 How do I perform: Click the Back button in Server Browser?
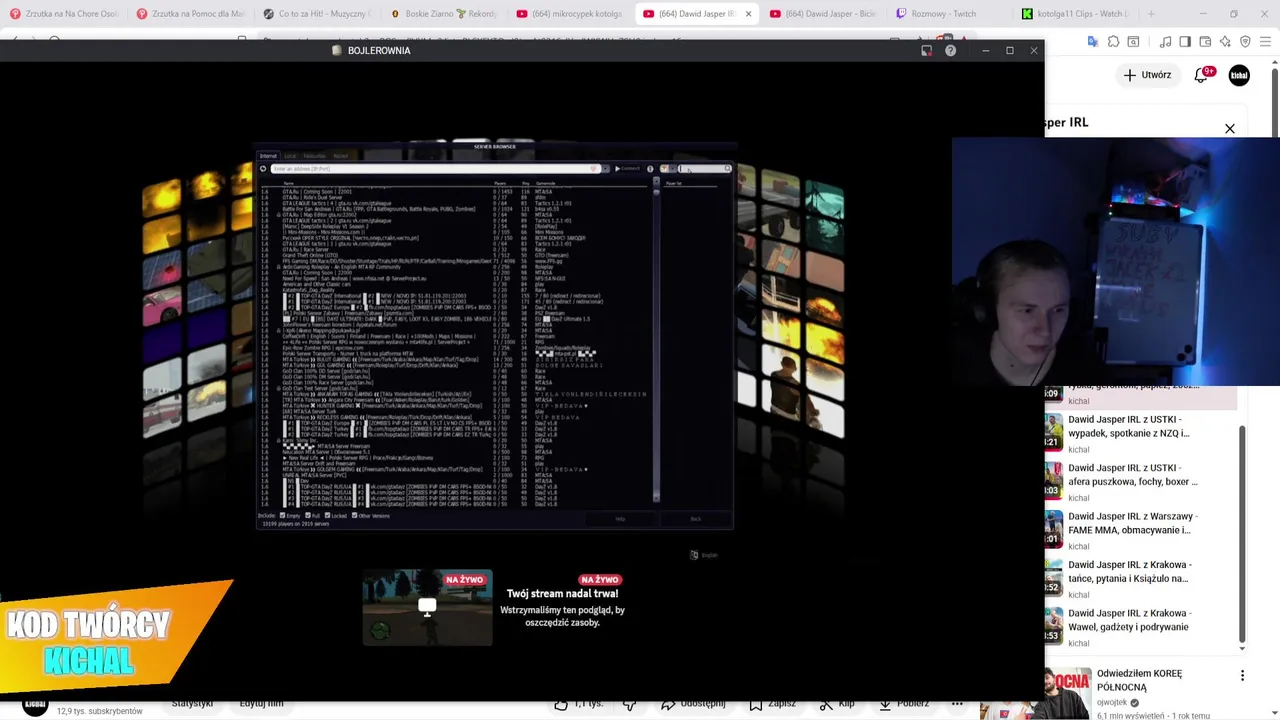695,519
